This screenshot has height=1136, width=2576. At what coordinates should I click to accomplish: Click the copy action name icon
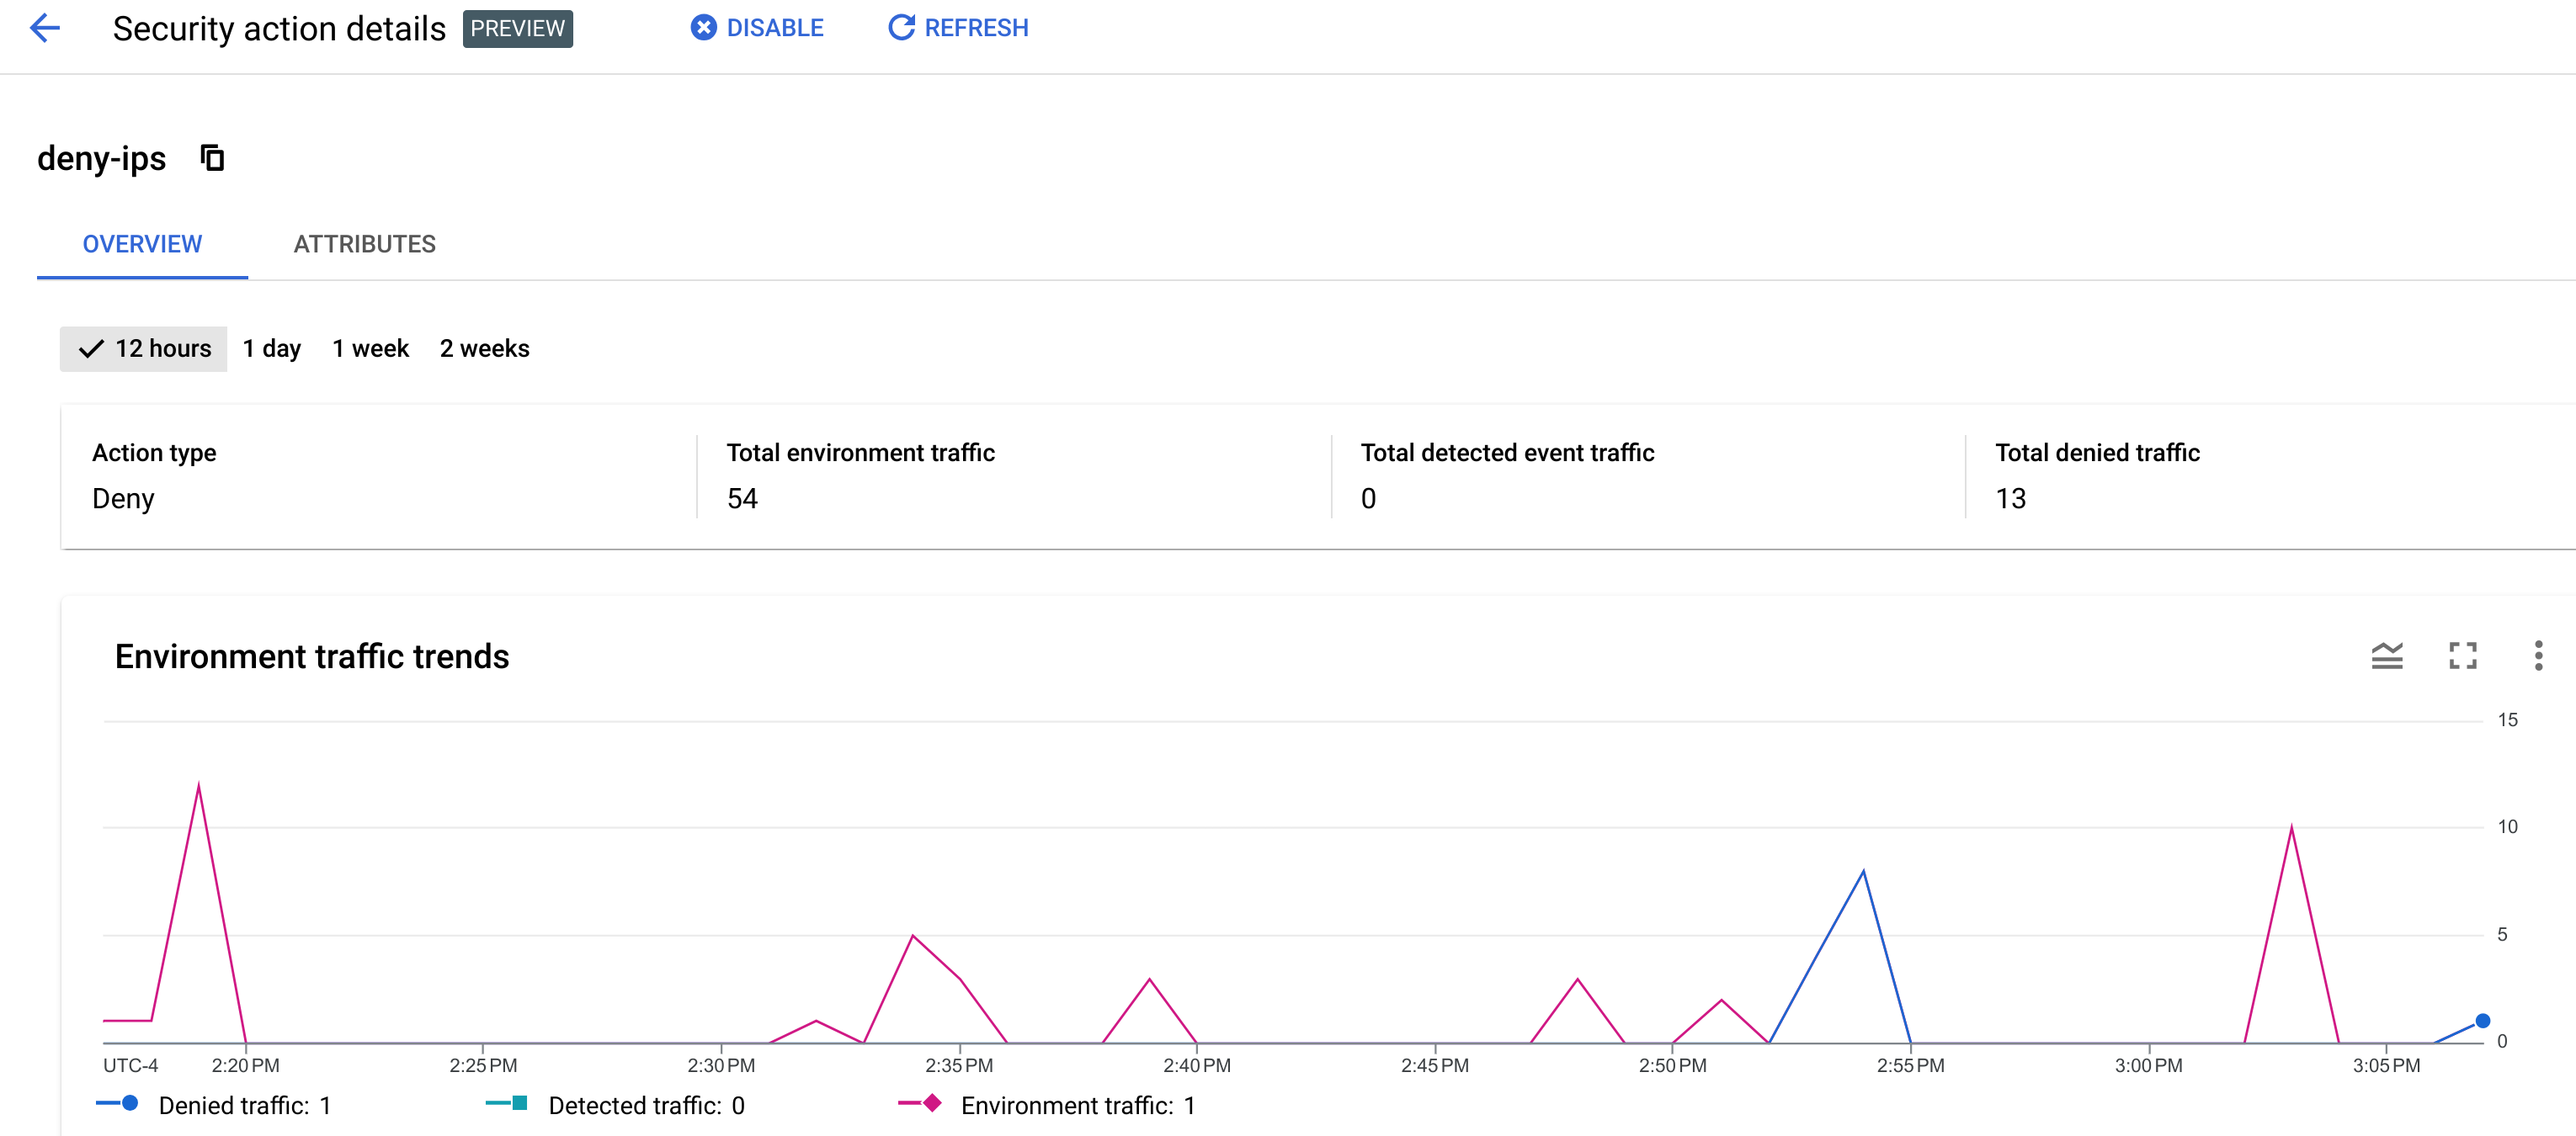[x=212, y=157]
